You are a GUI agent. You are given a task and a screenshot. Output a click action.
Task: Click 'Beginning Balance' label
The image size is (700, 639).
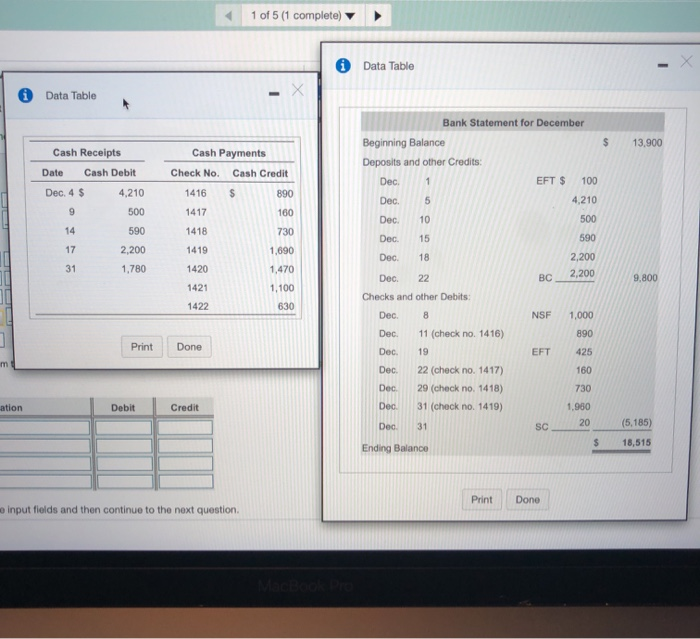[404, 142]
